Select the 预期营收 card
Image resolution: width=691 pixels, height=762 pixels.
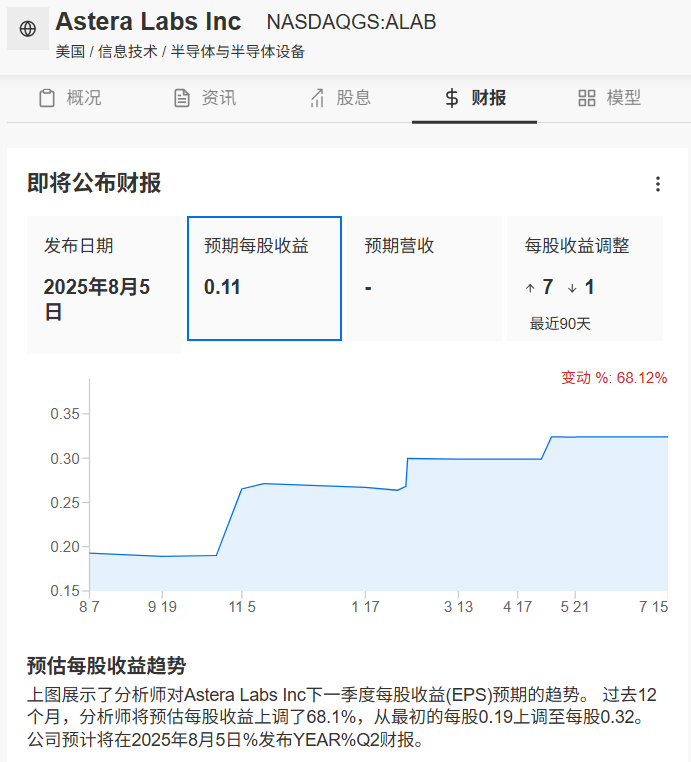tap(425, 278)
